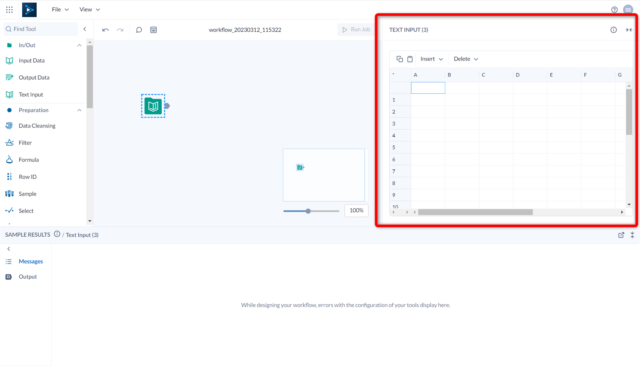The width and height of the screenshot is (640, 366).
Task: Open the Delete dropdown
Action: (x=465, y=59)
